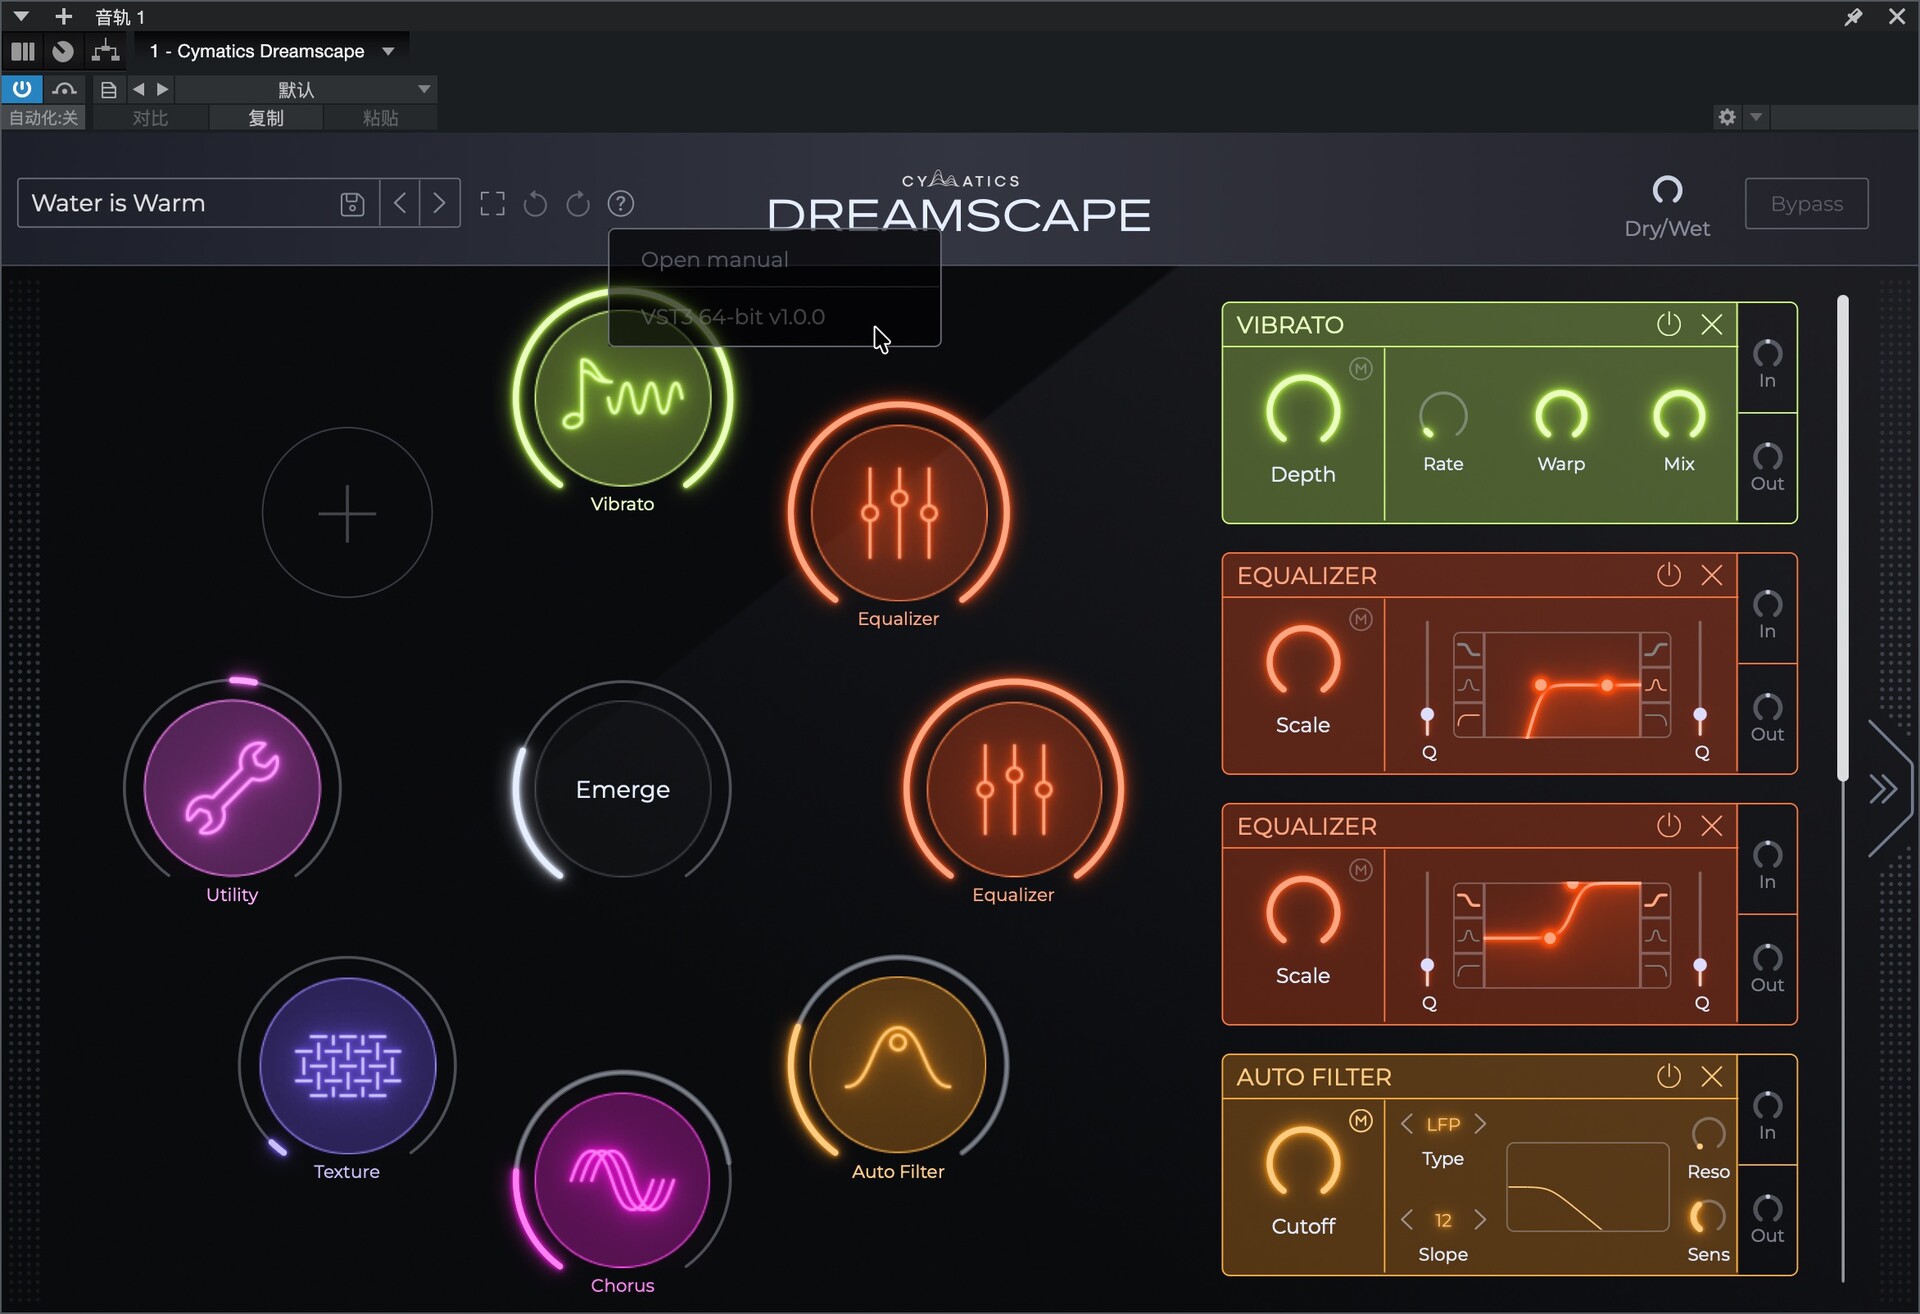1920x1314 pixels.
Task: Choose Open manual menu entry
Action: [715, 260]
